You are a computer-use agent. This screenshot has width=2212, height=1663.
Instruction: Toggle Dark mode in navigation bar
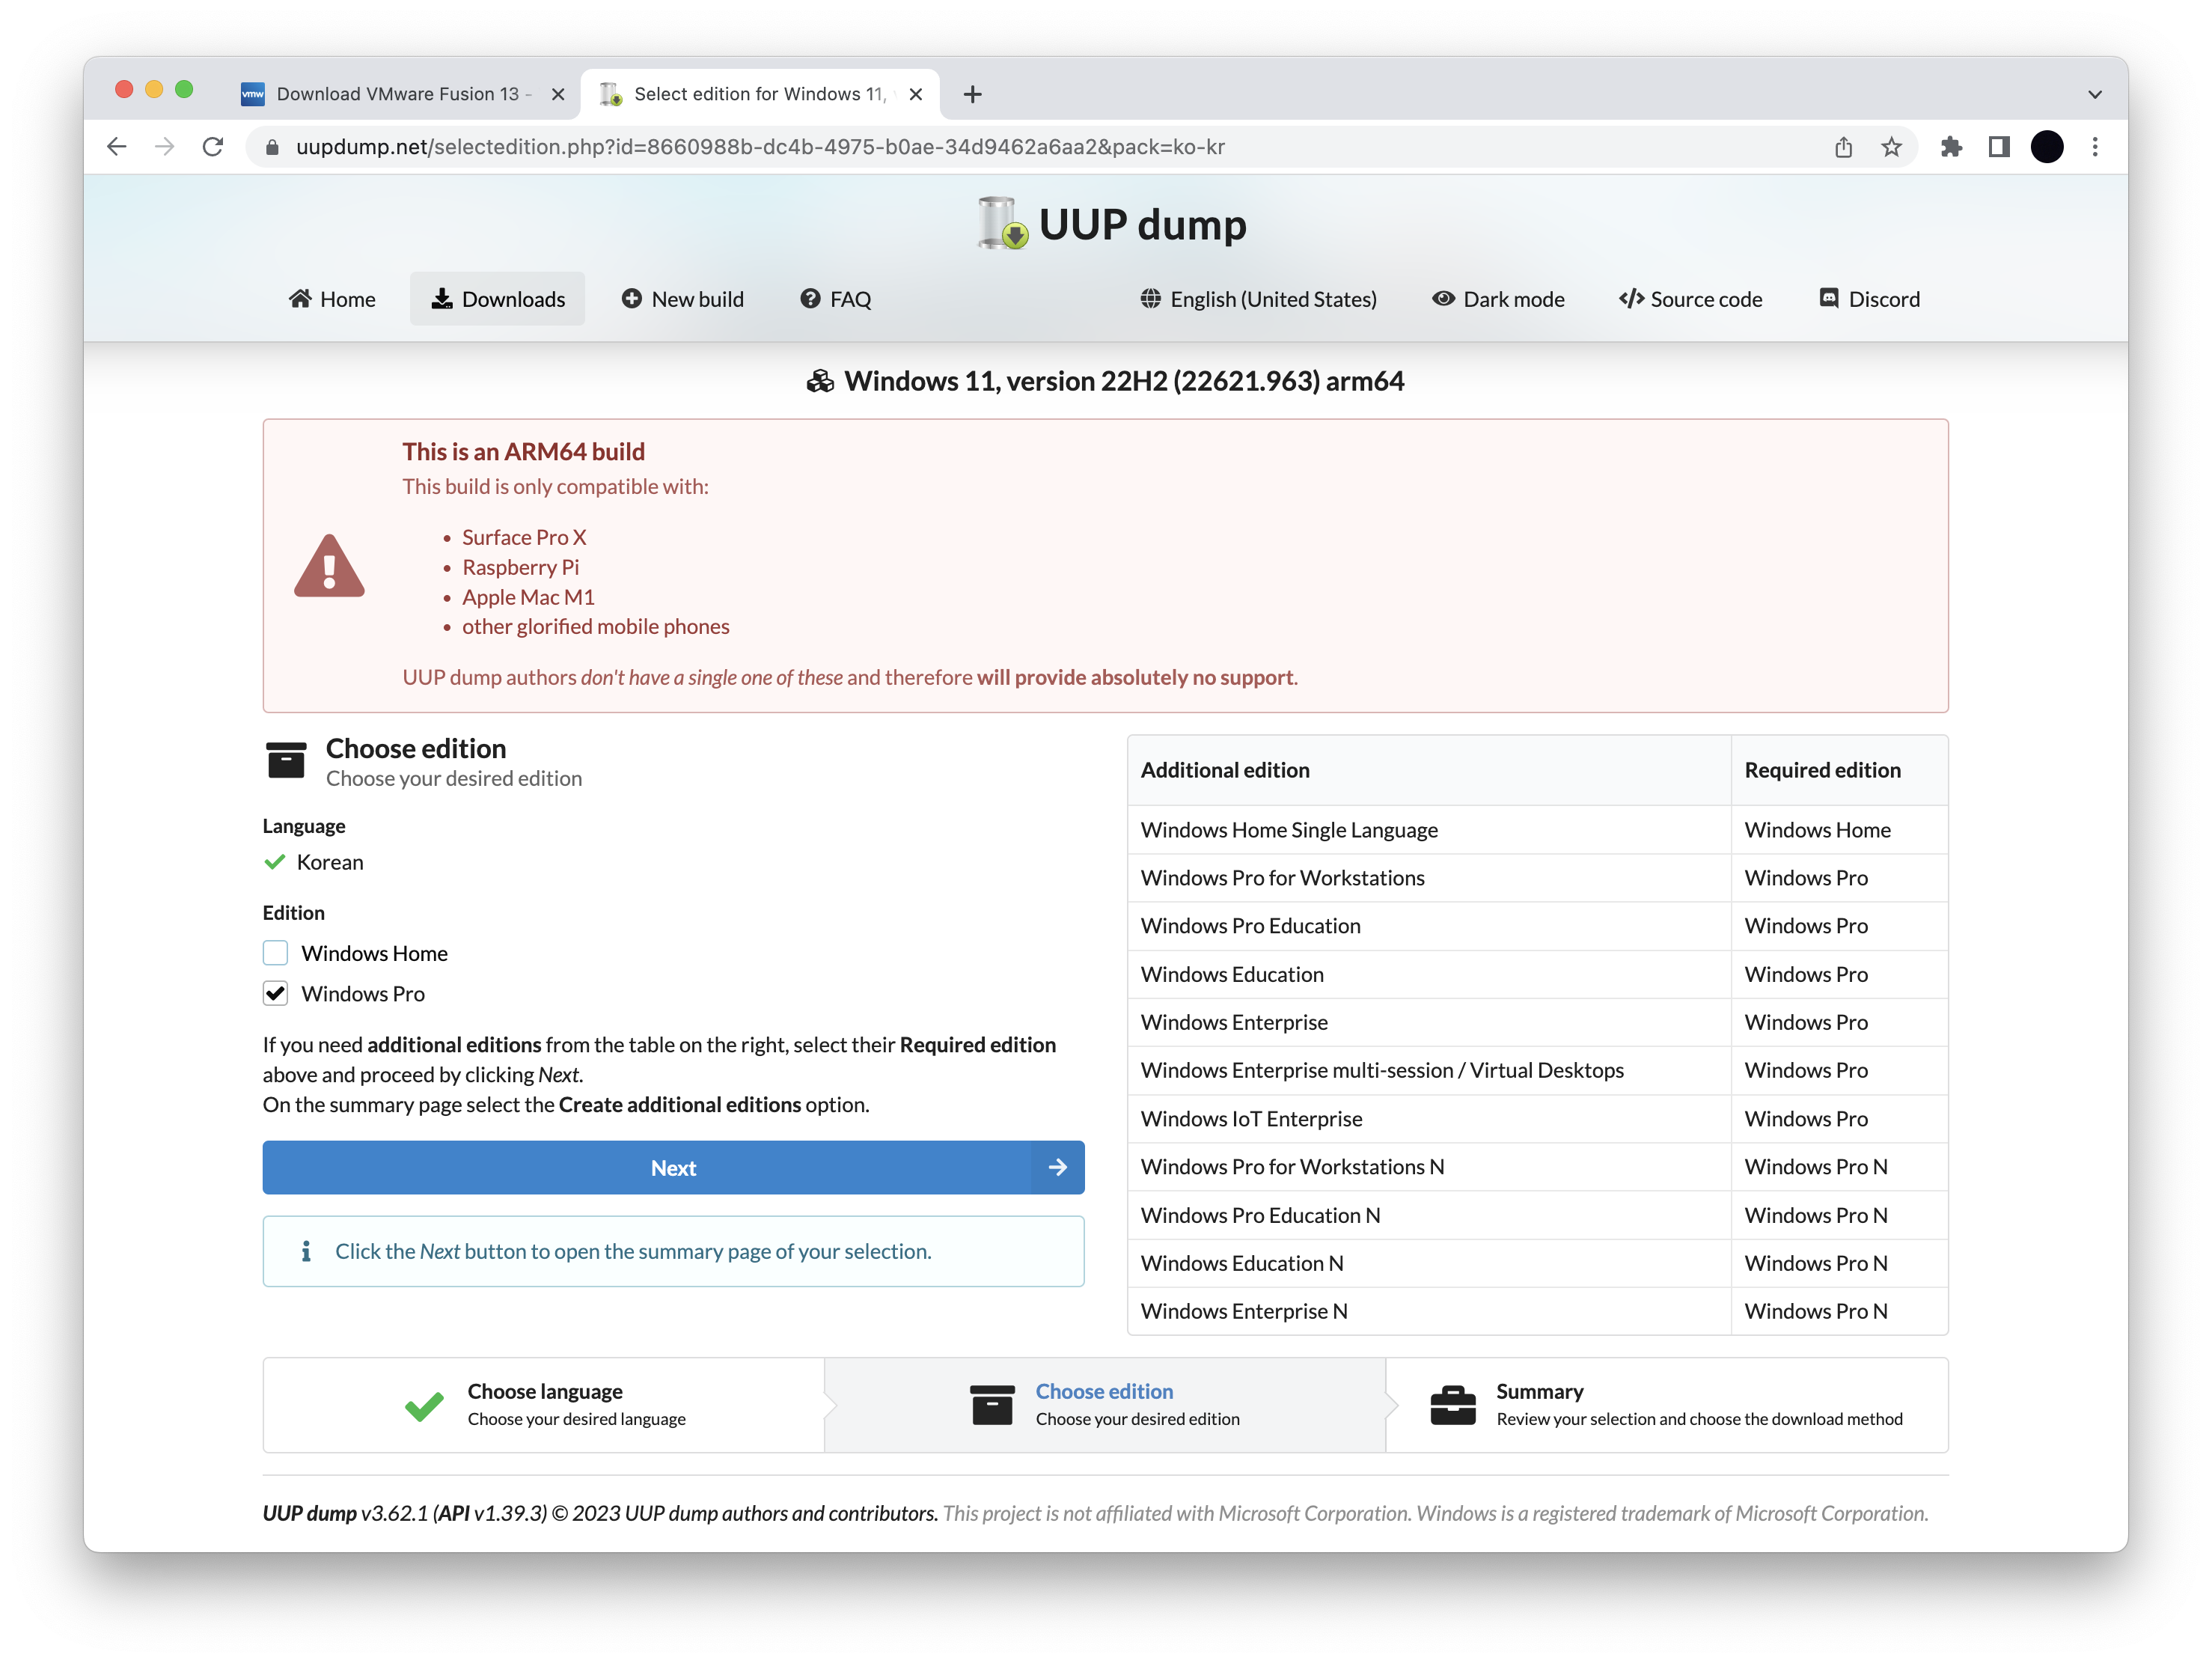coord(1498,299)
